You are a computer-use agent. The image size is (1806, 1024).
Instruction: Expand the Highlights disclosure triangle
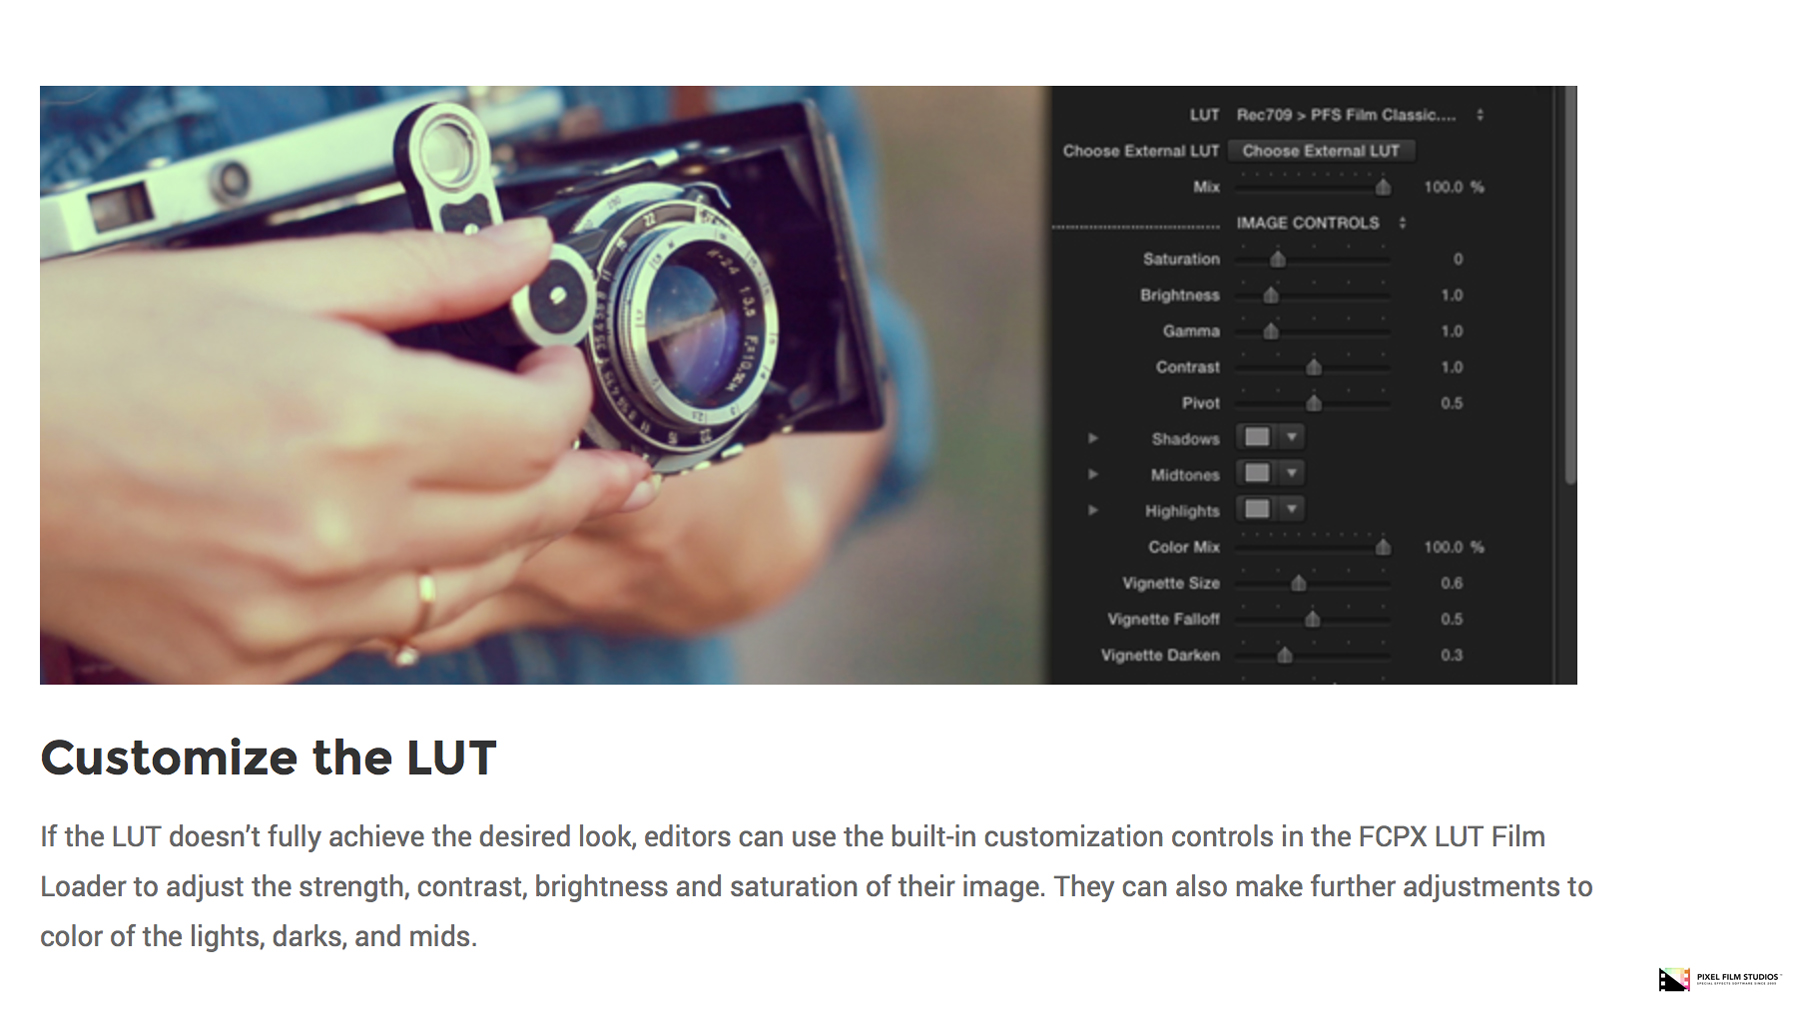point(1093,510)
